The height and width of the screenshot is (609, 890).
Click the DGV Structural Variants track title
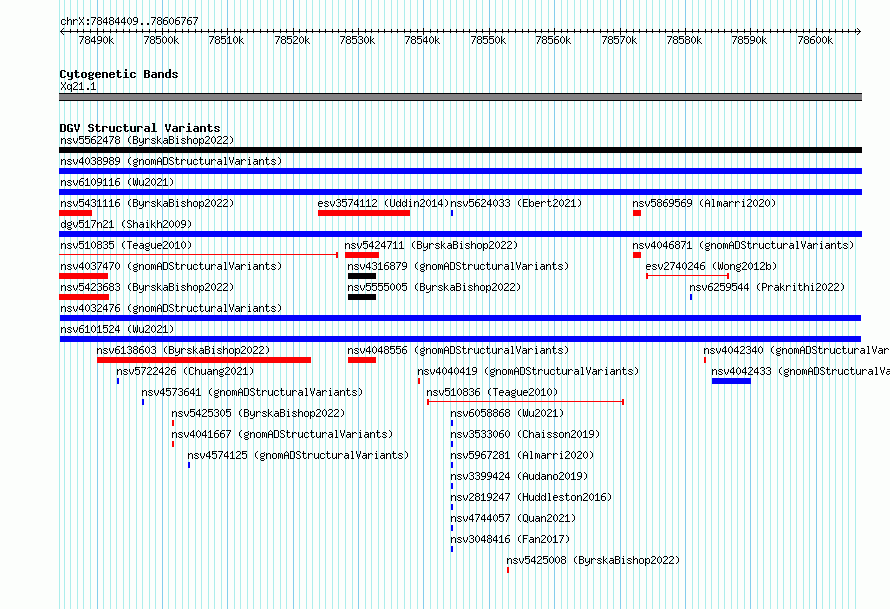(x=140, y=128)
